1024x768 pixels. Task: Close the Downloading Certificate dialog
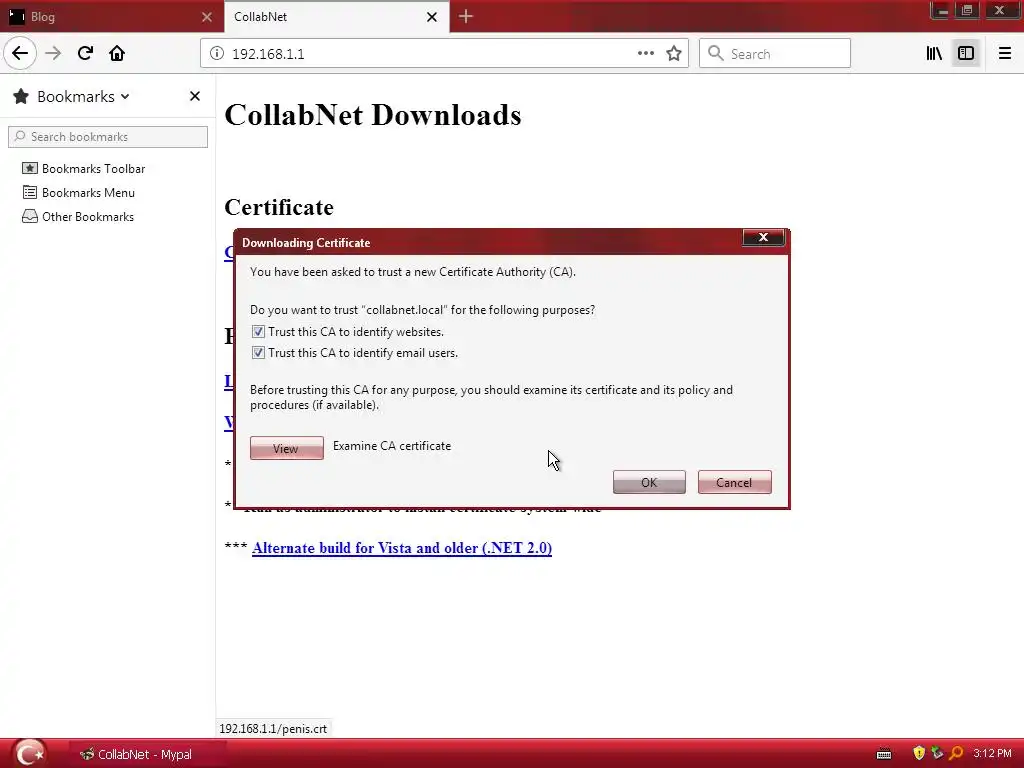coord(763,238)
